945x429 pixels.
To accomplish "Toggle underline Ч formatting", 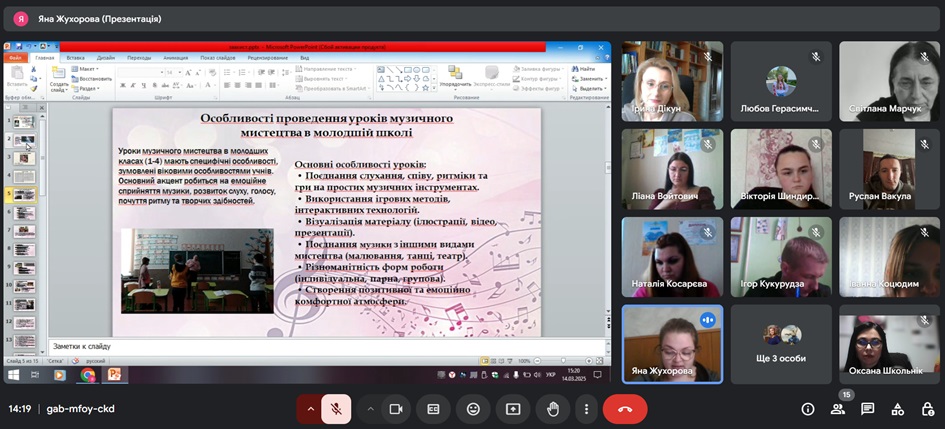I will pos(142,86).
